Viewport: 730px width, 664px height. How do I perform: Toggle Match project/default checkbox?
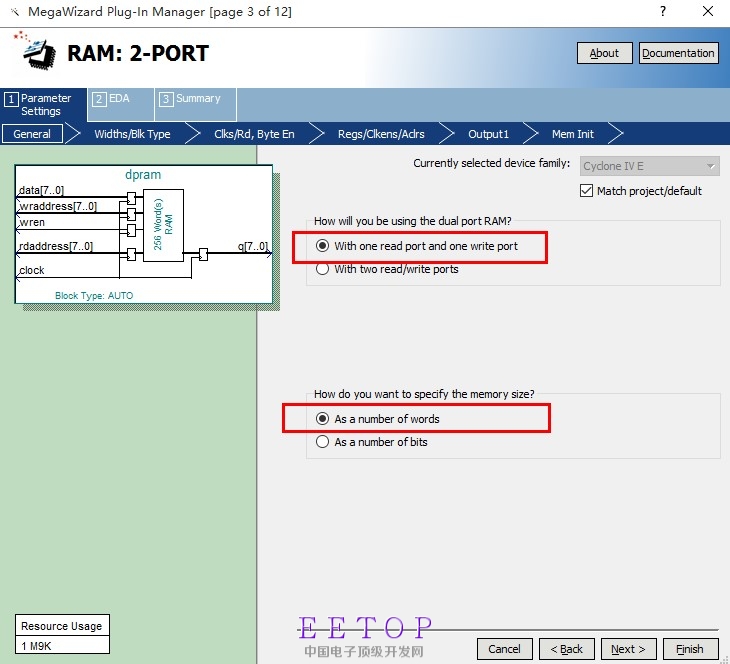click(x=587, y=191)
